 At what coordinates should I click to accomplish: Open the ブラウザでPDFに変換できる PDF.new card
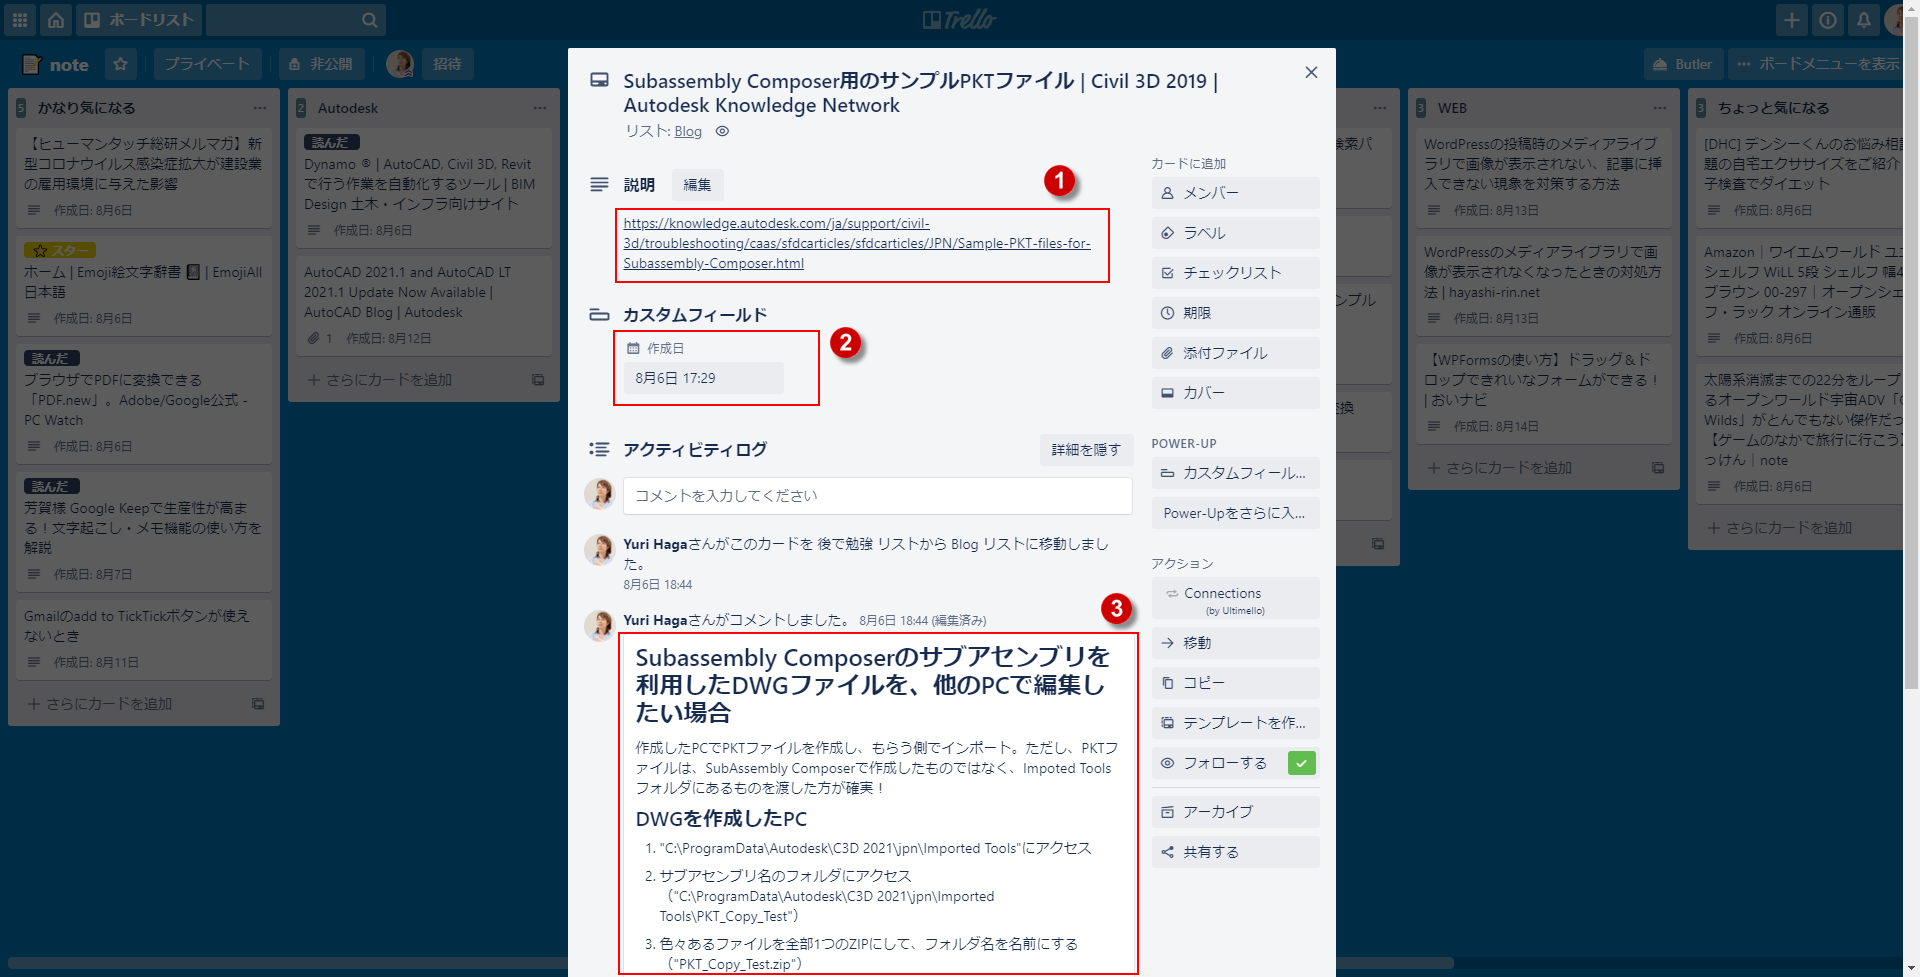tap(144, 403)
